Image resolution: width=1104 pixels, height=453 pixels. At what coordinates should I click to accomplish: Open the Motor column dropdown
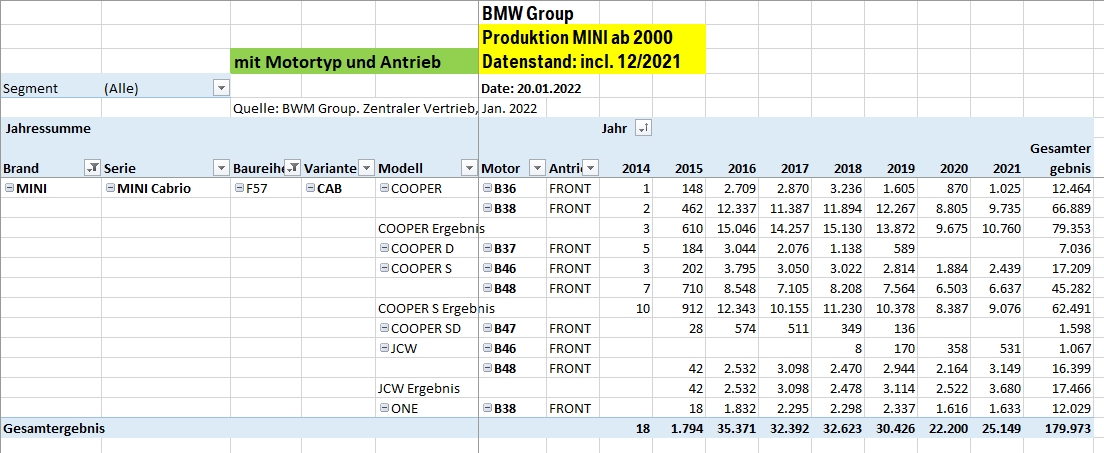coord(537,168)
